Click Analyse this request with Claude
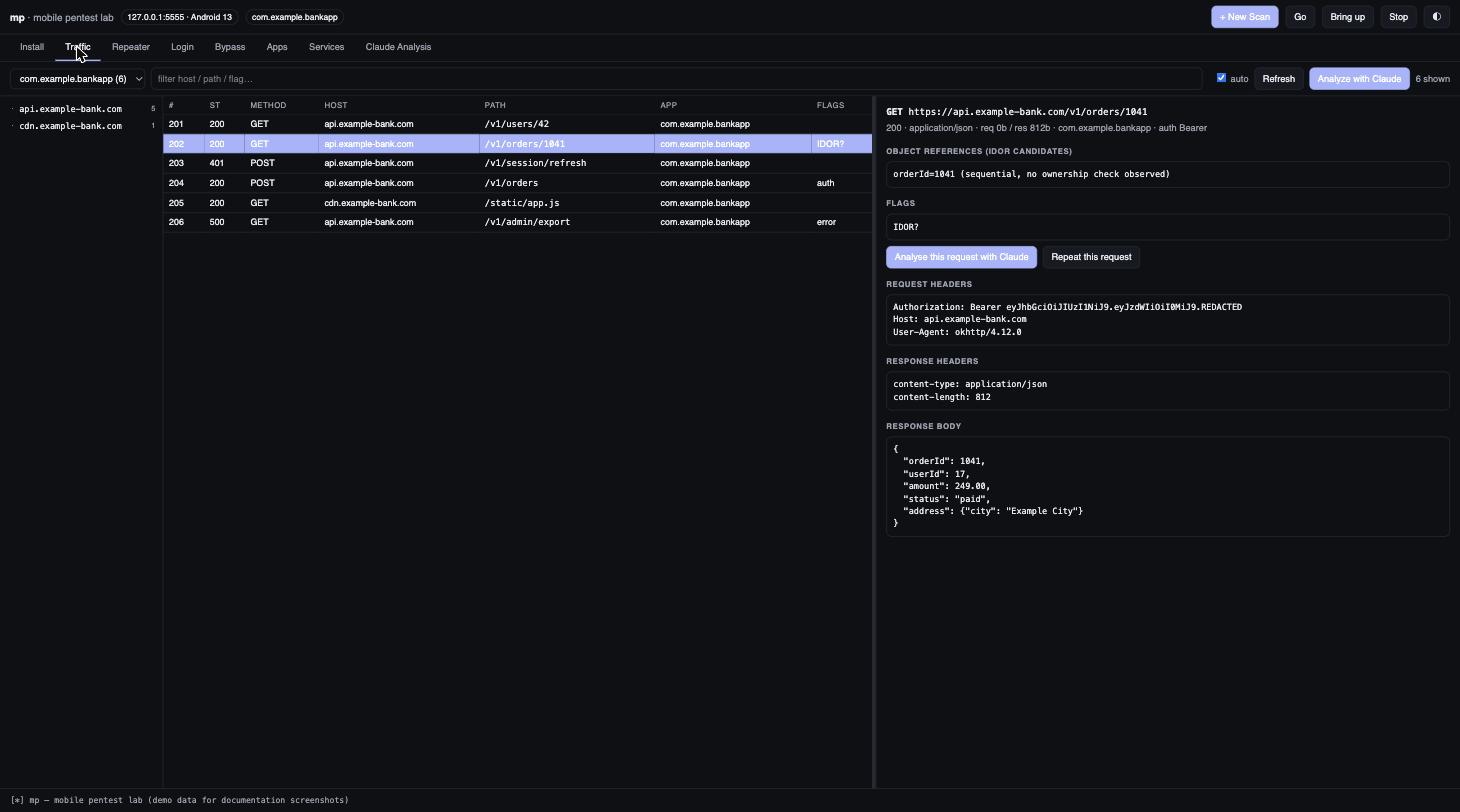The width and height of the screenshot is (1460, 812). coord(961,257)
